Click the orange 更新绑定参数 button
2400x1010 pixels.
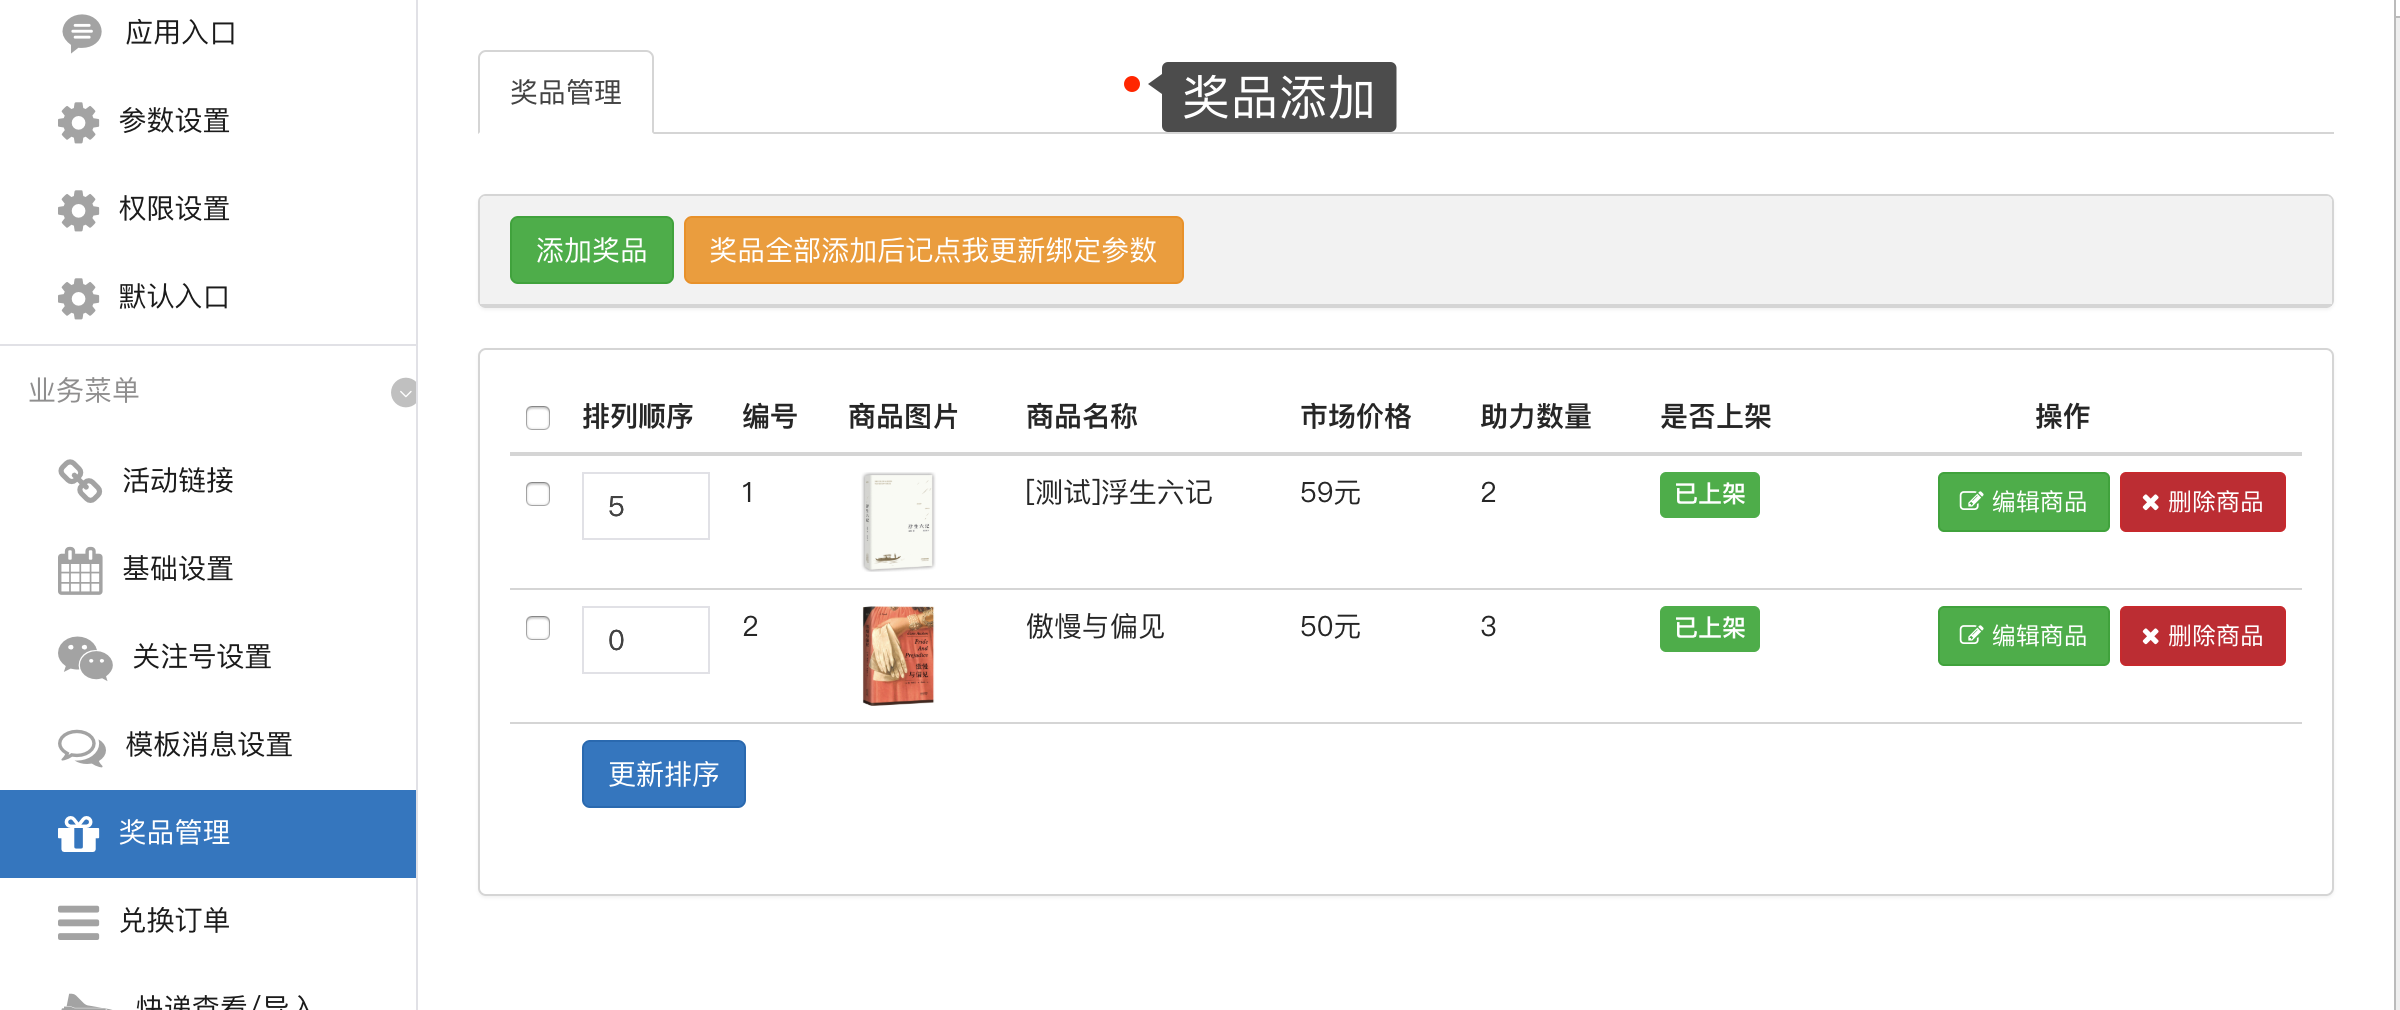pyautogui.click(x=934, y=250)
